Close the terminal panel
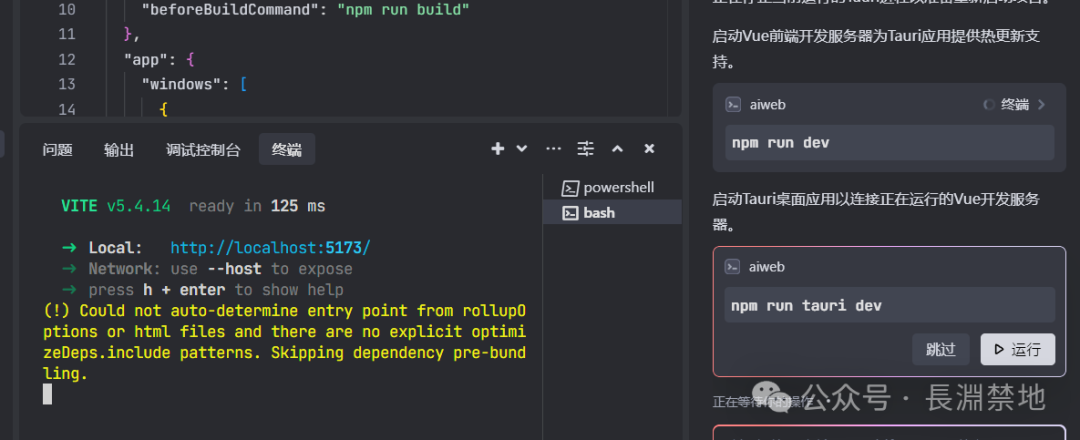The image size is (1080, 440). click(649, 149)
